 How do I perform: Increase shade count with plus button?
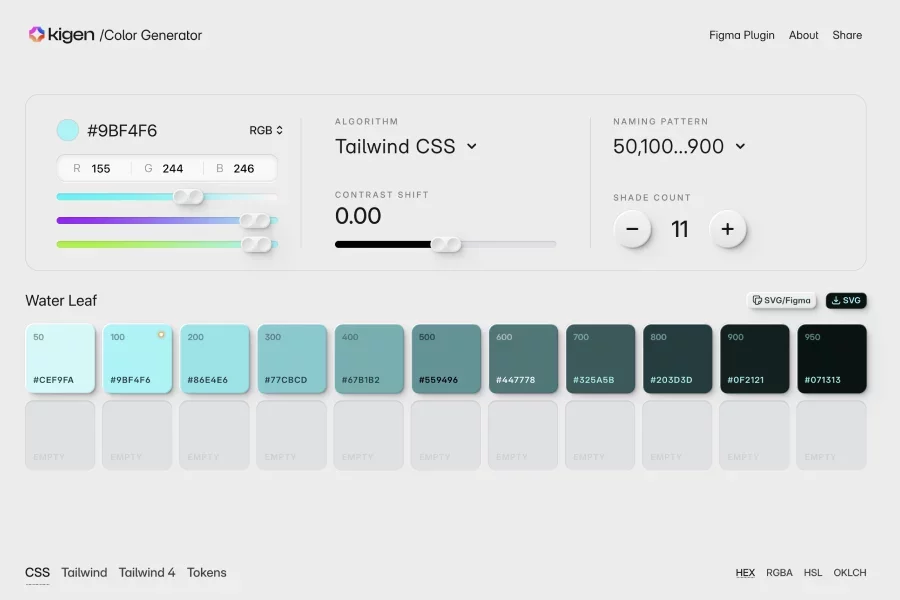pyautogui.click(x=727, y=229)
